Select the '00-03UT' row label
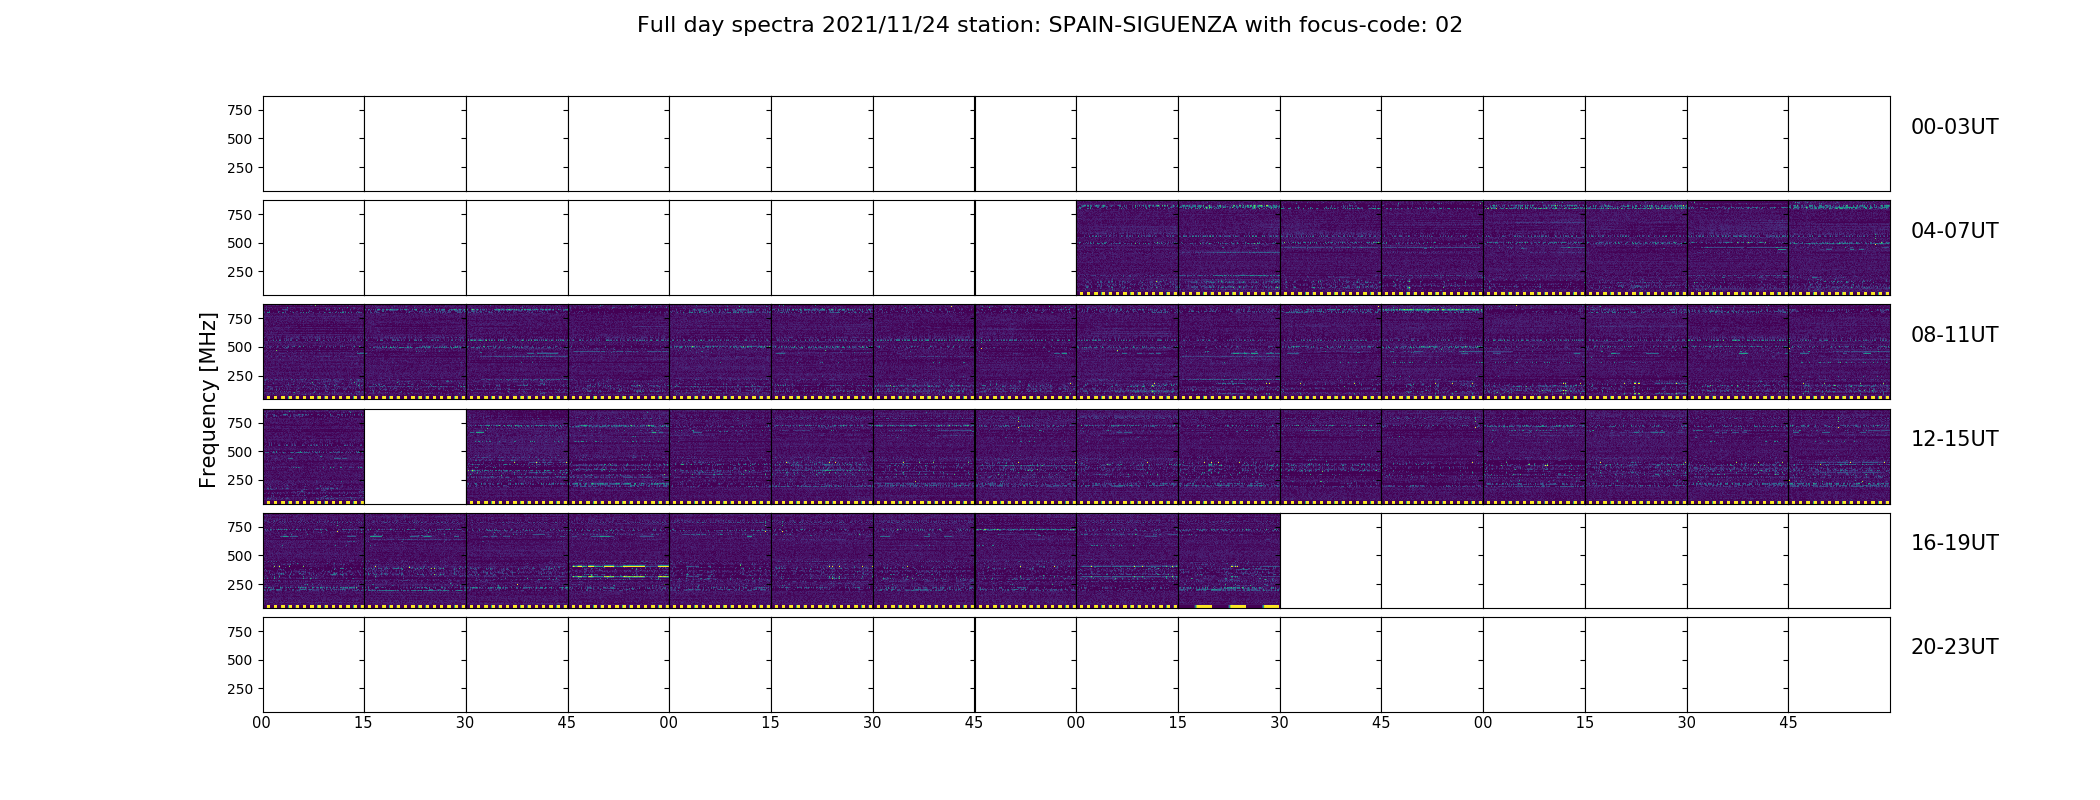The width and height of the screenshot is (2100, 800). click(x=1954, y=127)
